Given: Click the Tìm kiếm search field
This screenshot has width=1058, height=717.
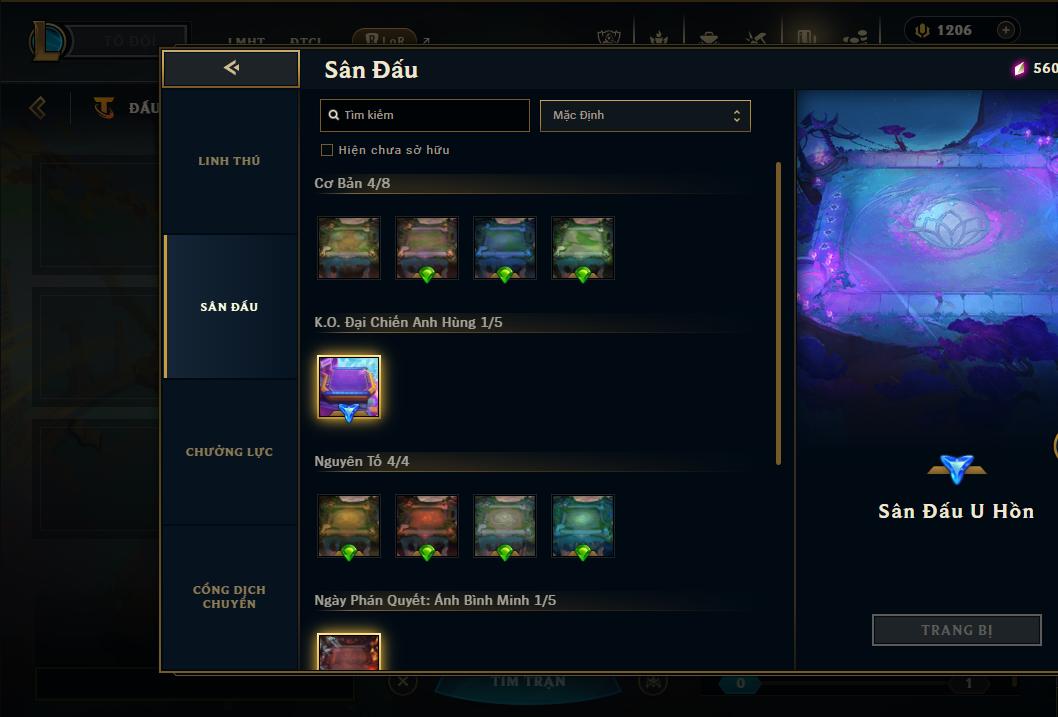Looking at the screenshot, I should pyautogui.click(x=424, y=115).
